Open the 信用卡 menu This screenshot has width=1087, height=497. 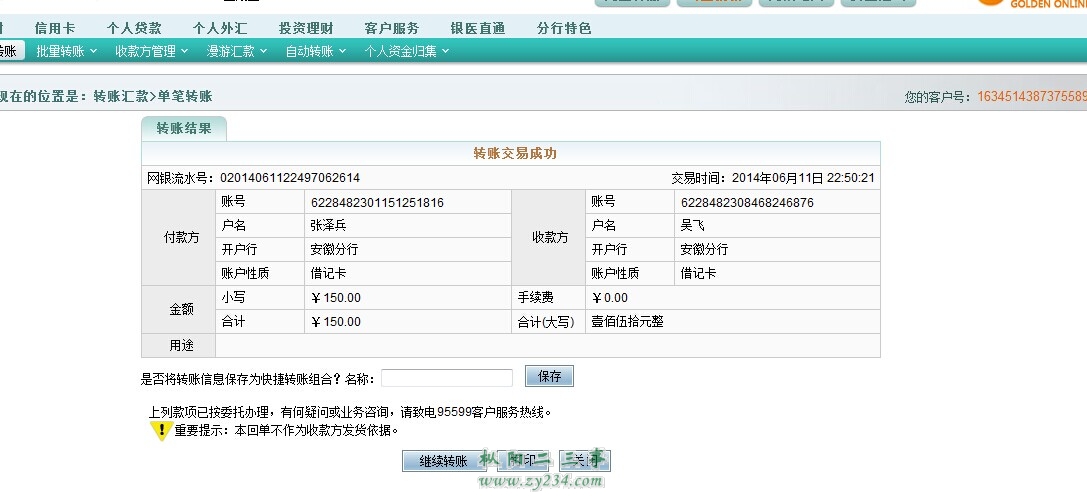click(55, 28)
